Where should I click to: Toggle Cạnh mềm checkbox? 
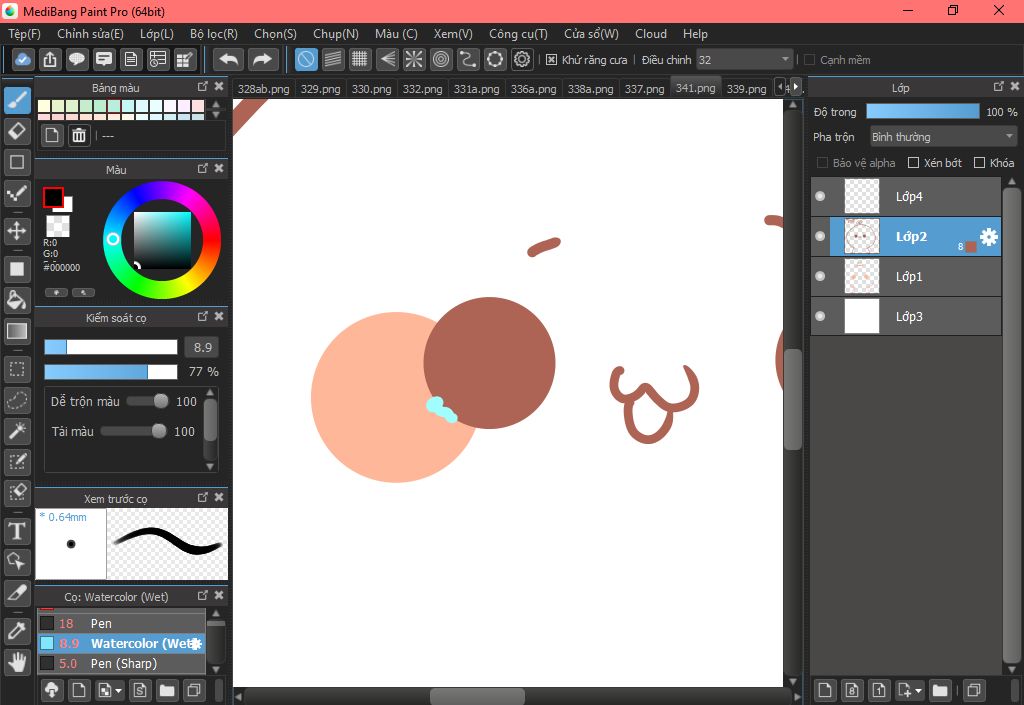click(x=809, y=59)
